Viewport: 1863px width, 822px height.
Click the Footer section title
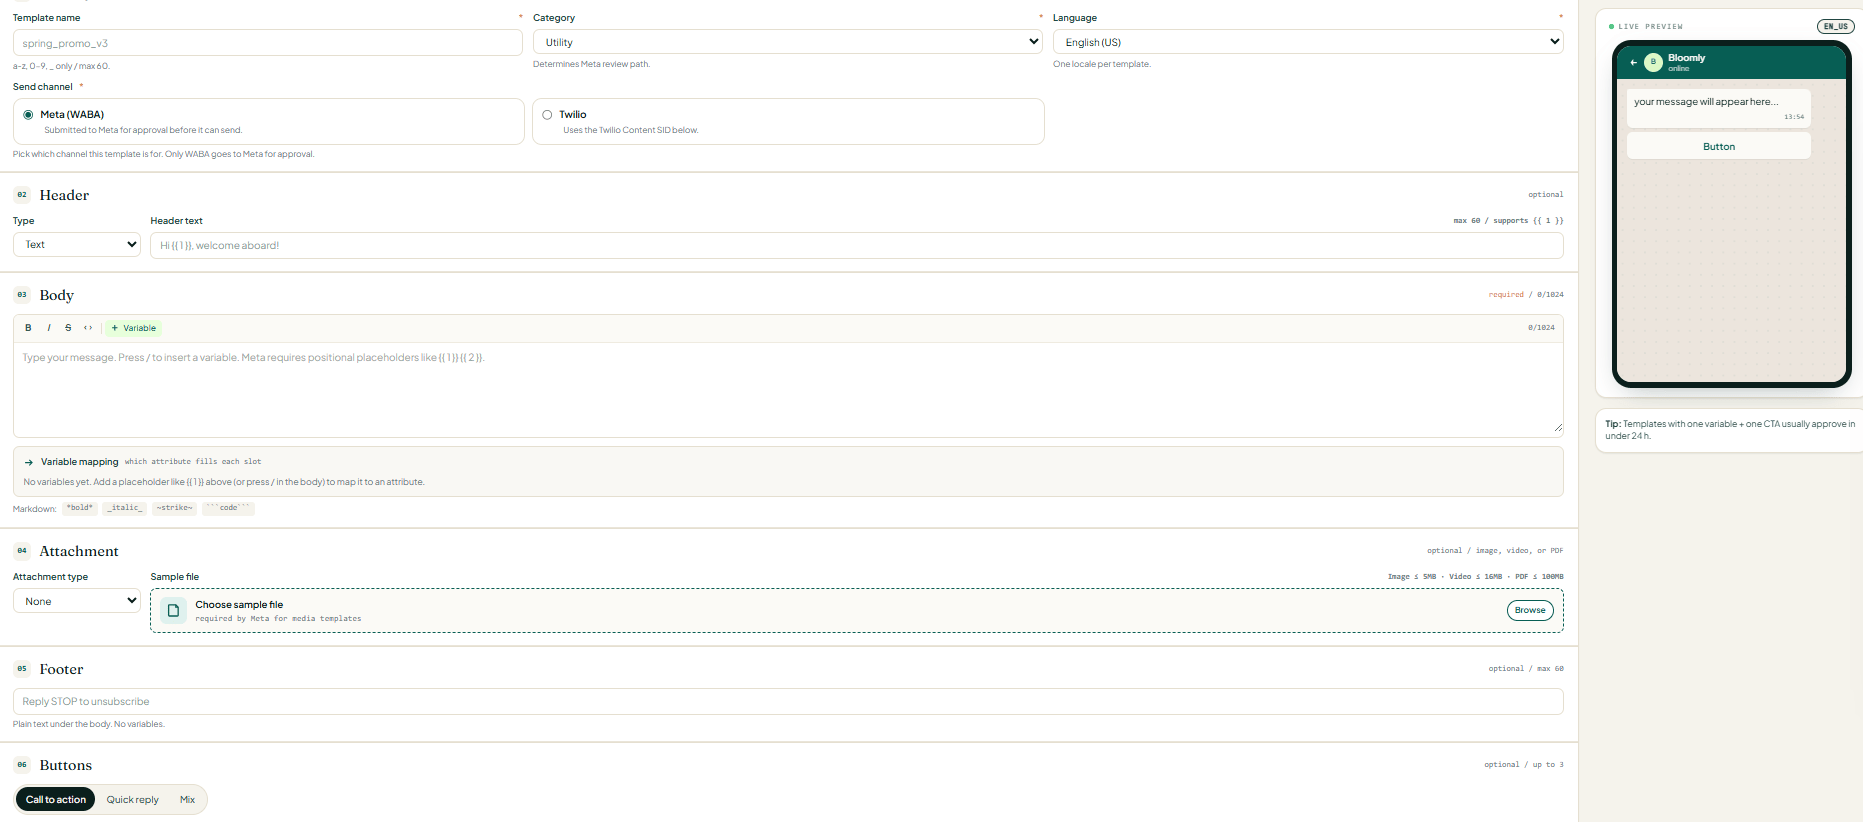pyautogui.click(x=61, y=669)
